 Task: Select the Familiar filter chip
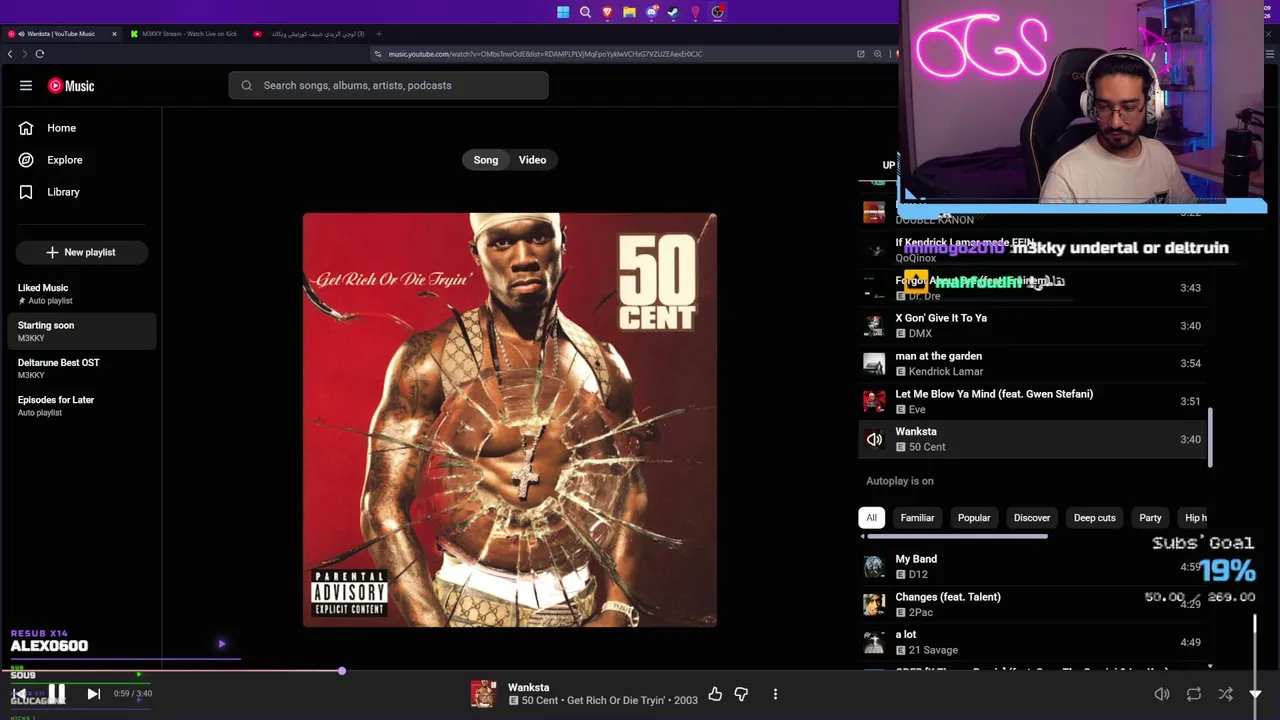[x=917, y=518]
